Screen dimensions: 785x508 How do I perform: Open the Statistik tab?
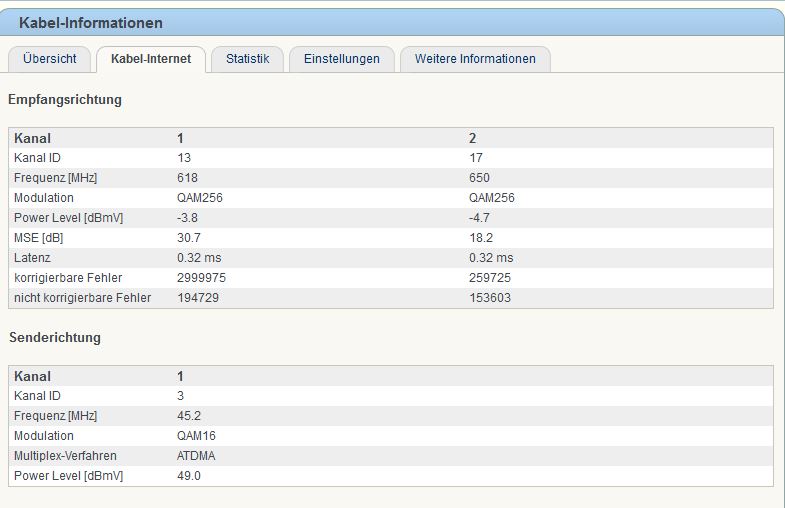pos(247,59)
